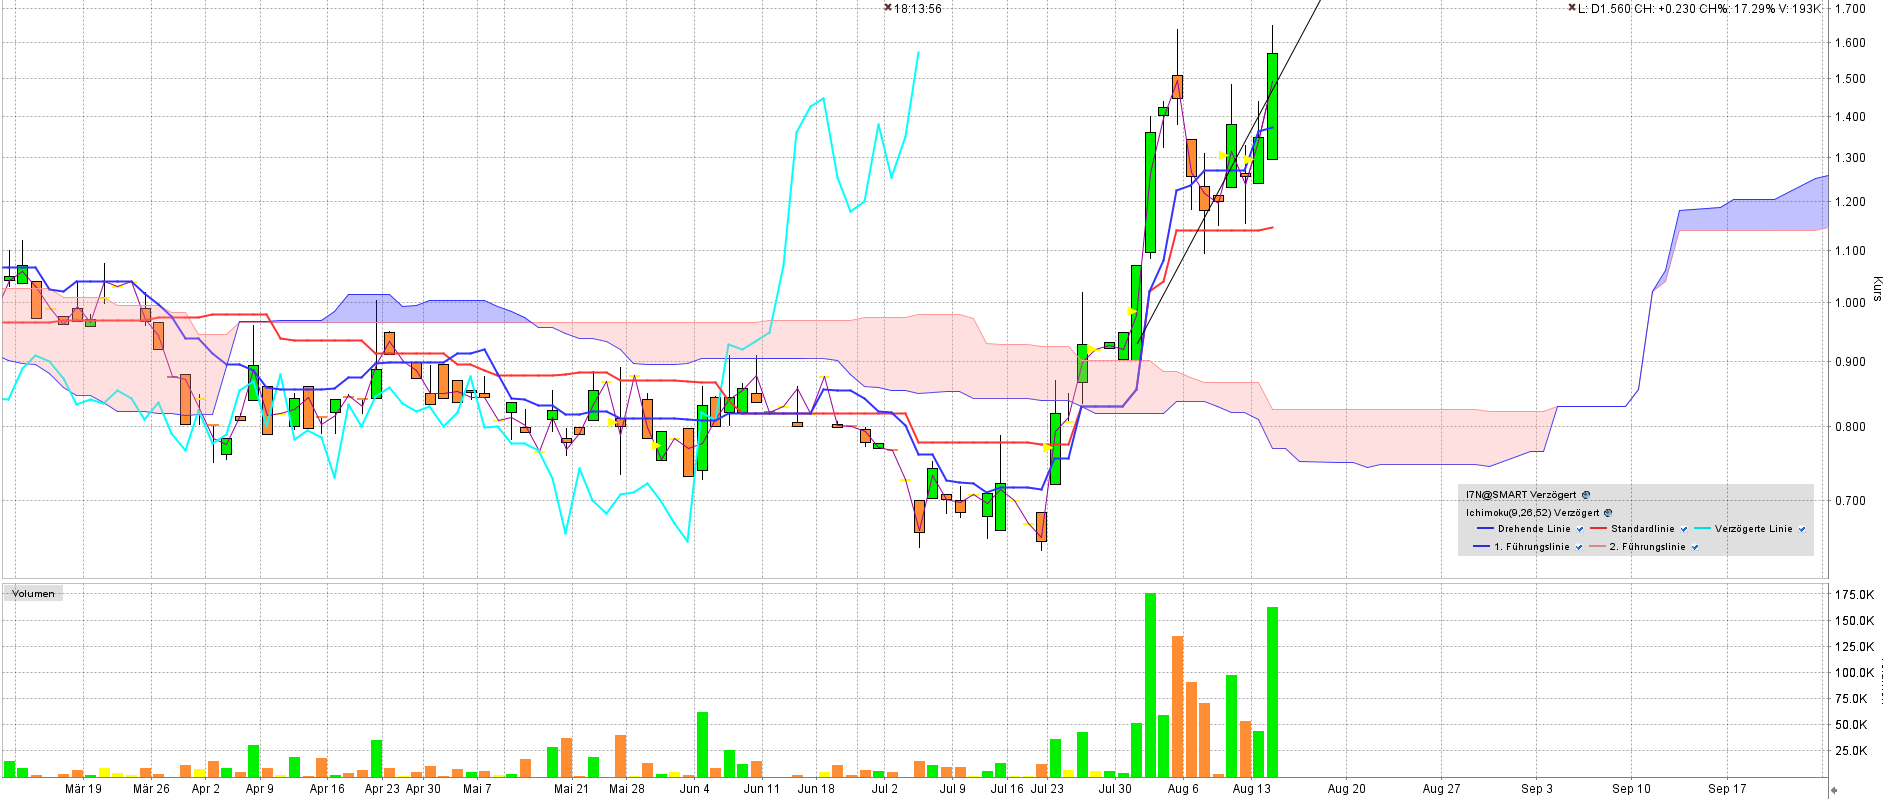Click the Volumen panel label
This screenshot has height=801, width=1883.
click(x=33, y=594)
